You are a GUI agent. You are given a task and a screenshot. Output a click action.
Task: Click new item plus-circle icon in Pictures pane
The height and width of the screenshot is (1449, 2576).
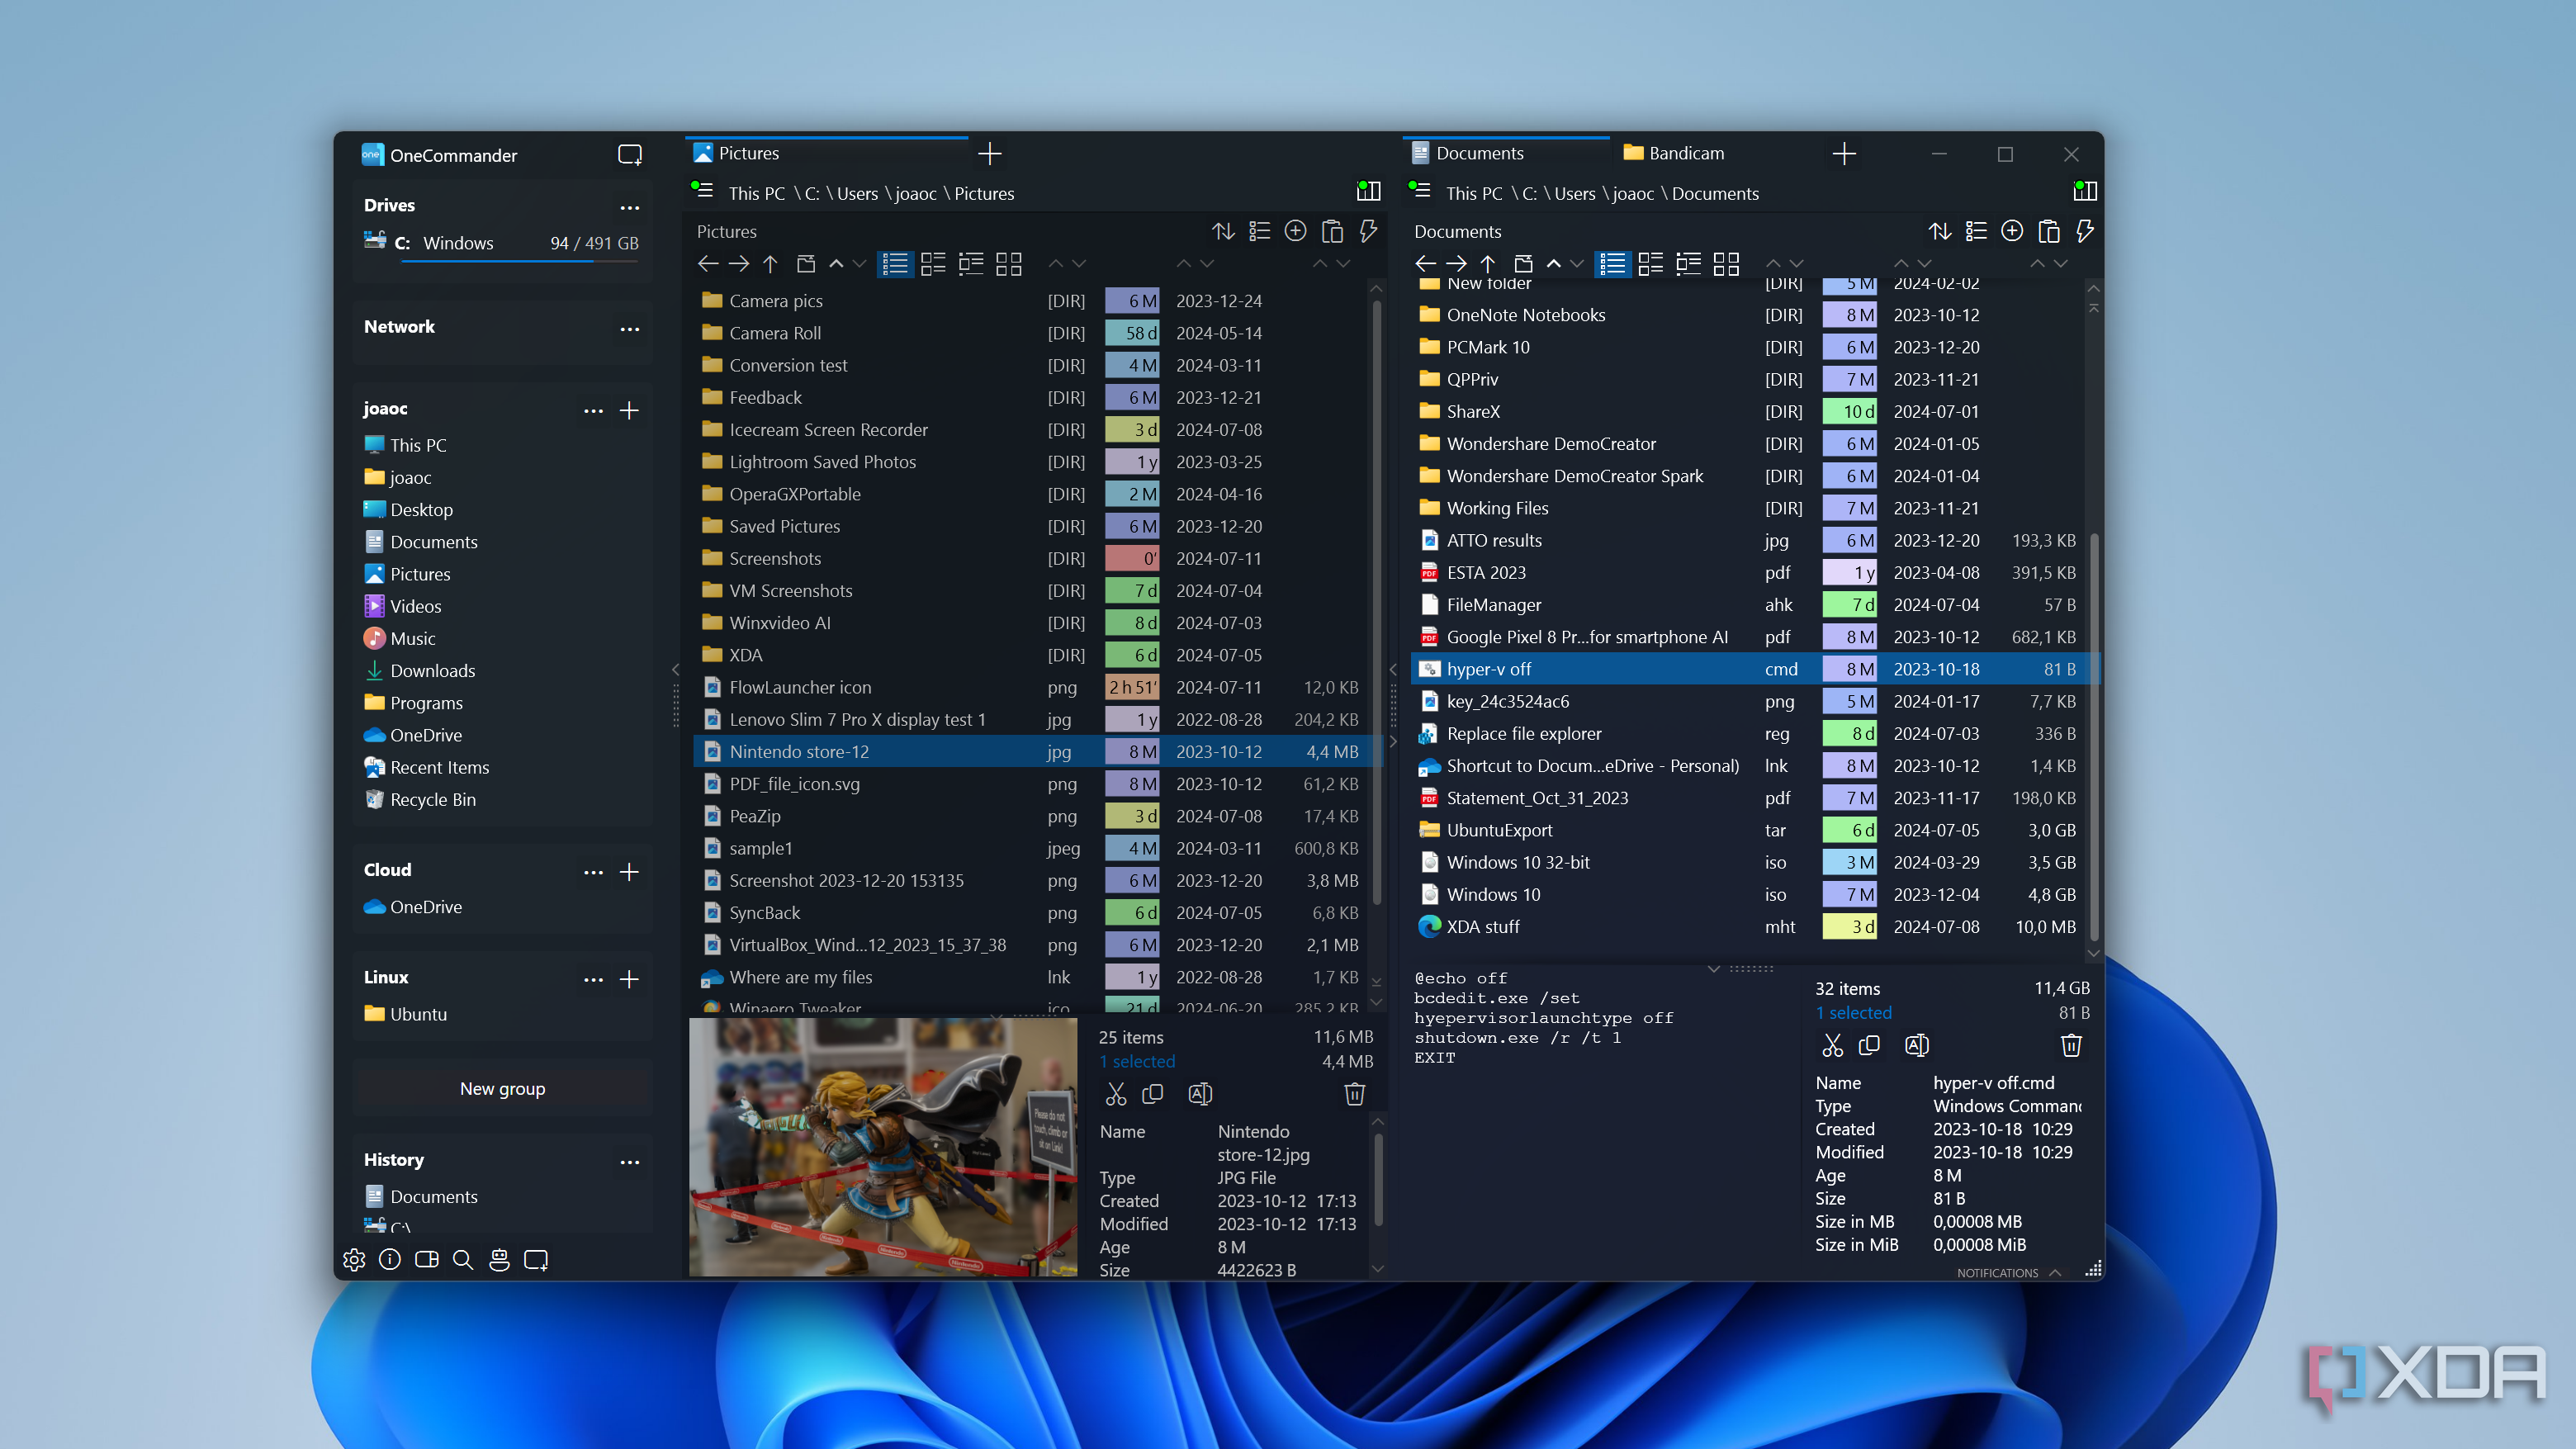[1295, 231]
